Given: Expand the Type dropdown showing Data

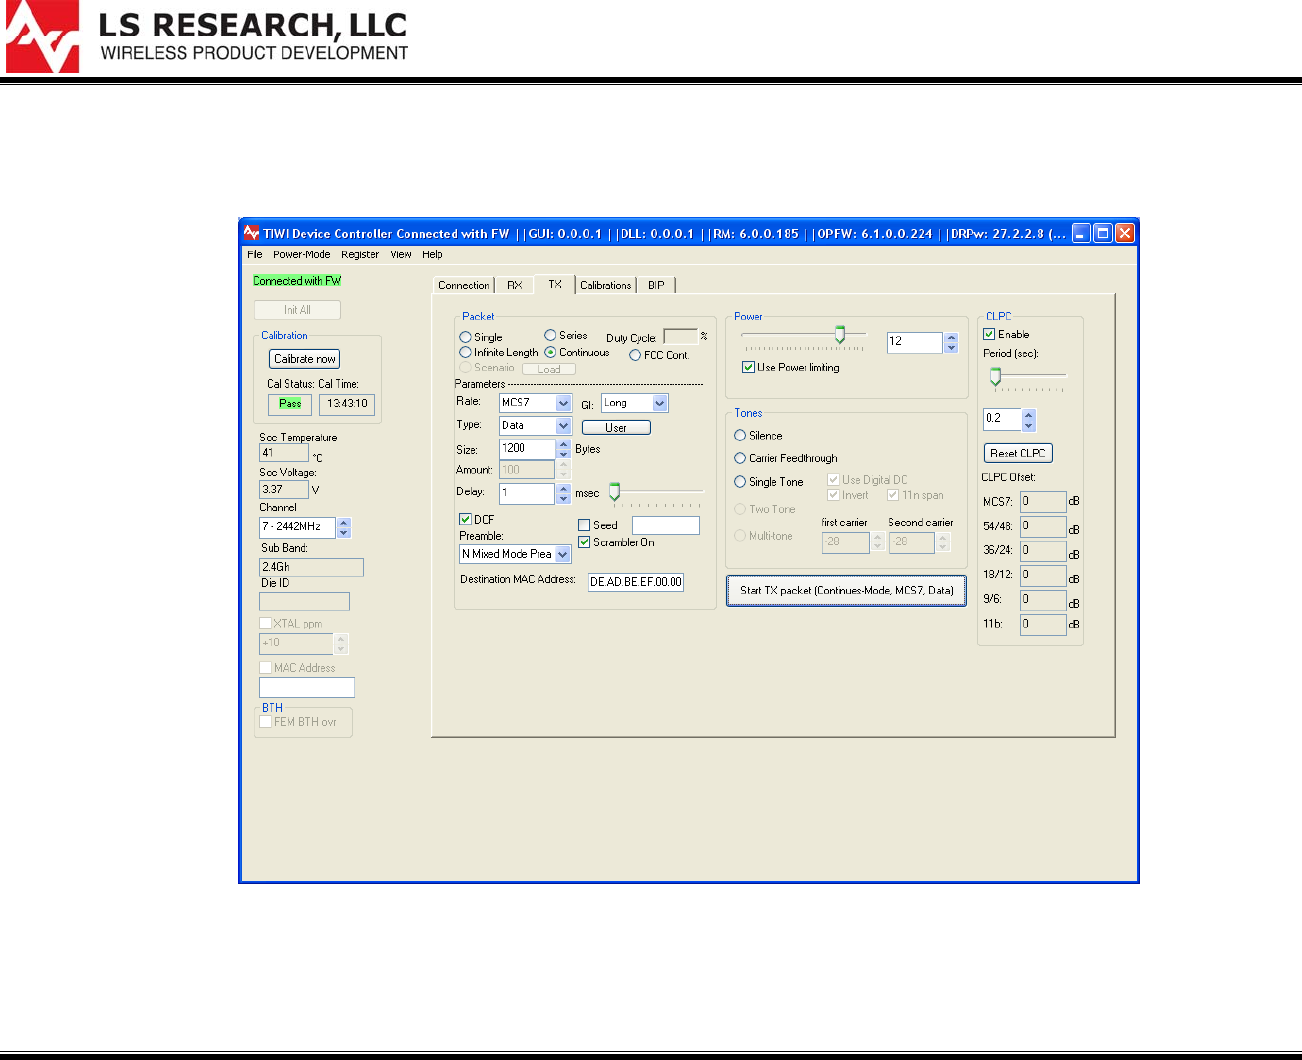Looking at the screenshot, I should pyautogui.click(x=564, y=426).
